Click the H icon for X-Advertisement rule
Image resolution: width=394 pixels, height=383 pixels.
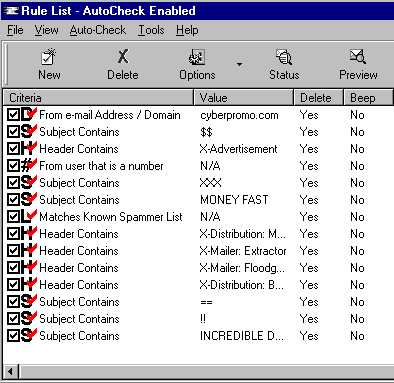(28, 149)
